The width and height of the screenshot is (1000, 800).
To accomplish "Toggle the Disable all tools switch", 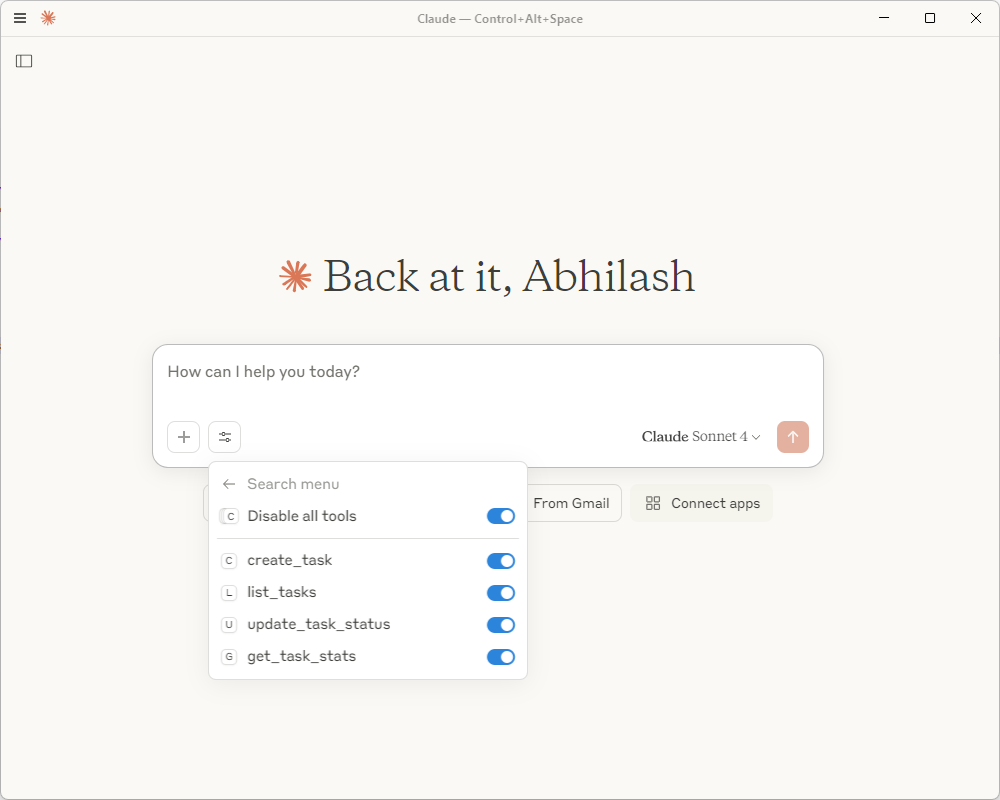I will coord(501,516).
